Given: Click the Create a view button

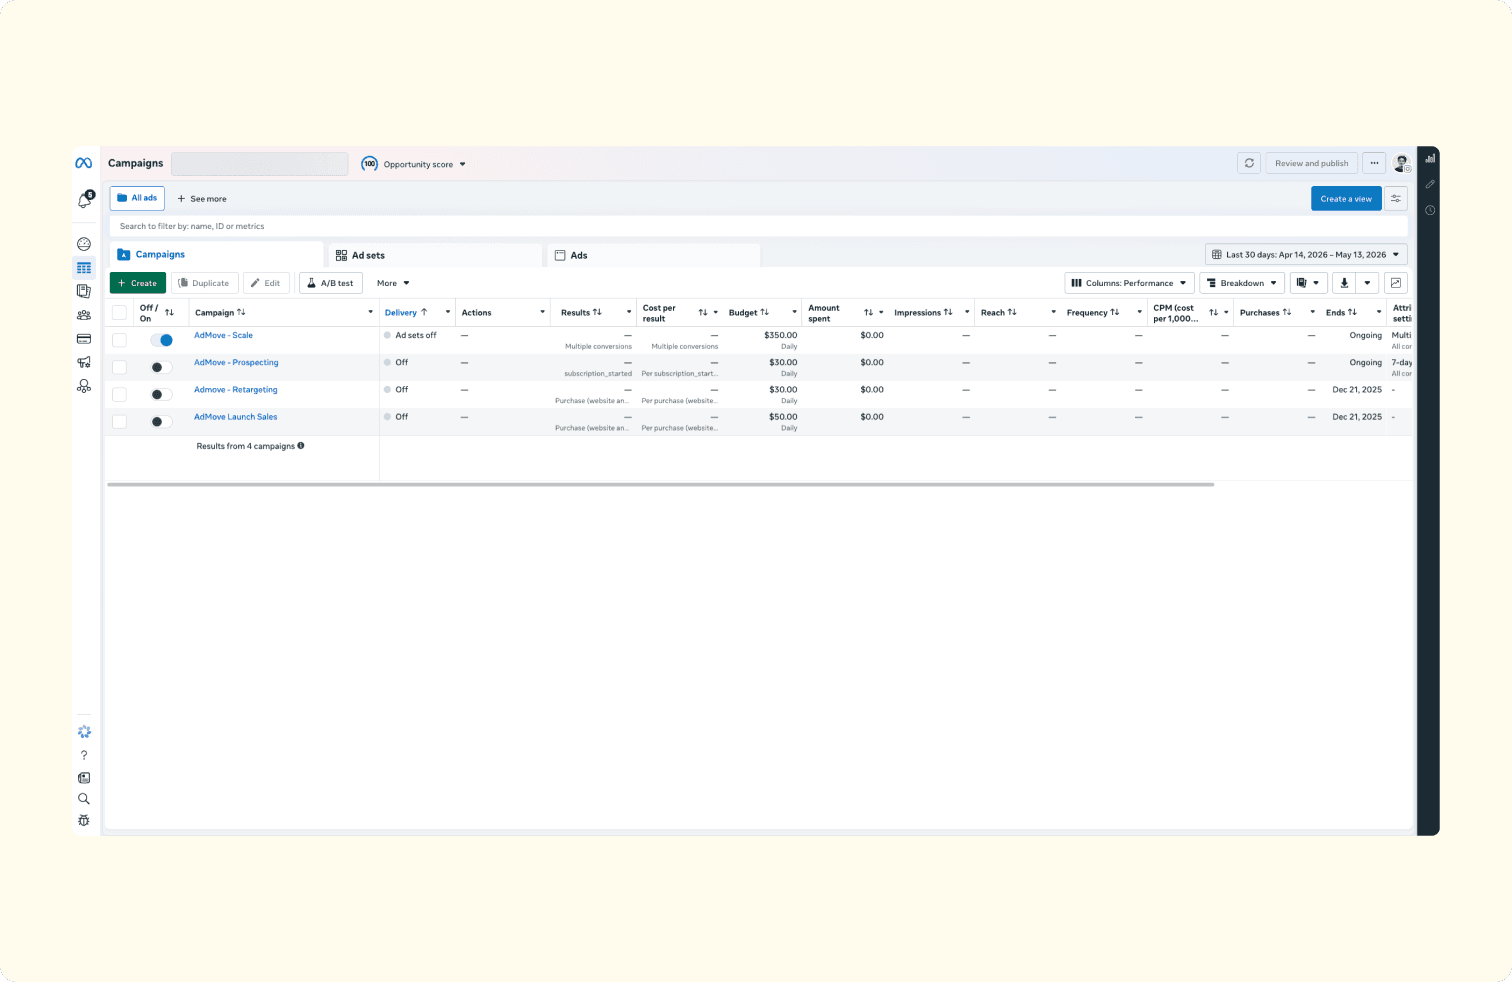Looking at the screenshot, I should point(1346,199).
